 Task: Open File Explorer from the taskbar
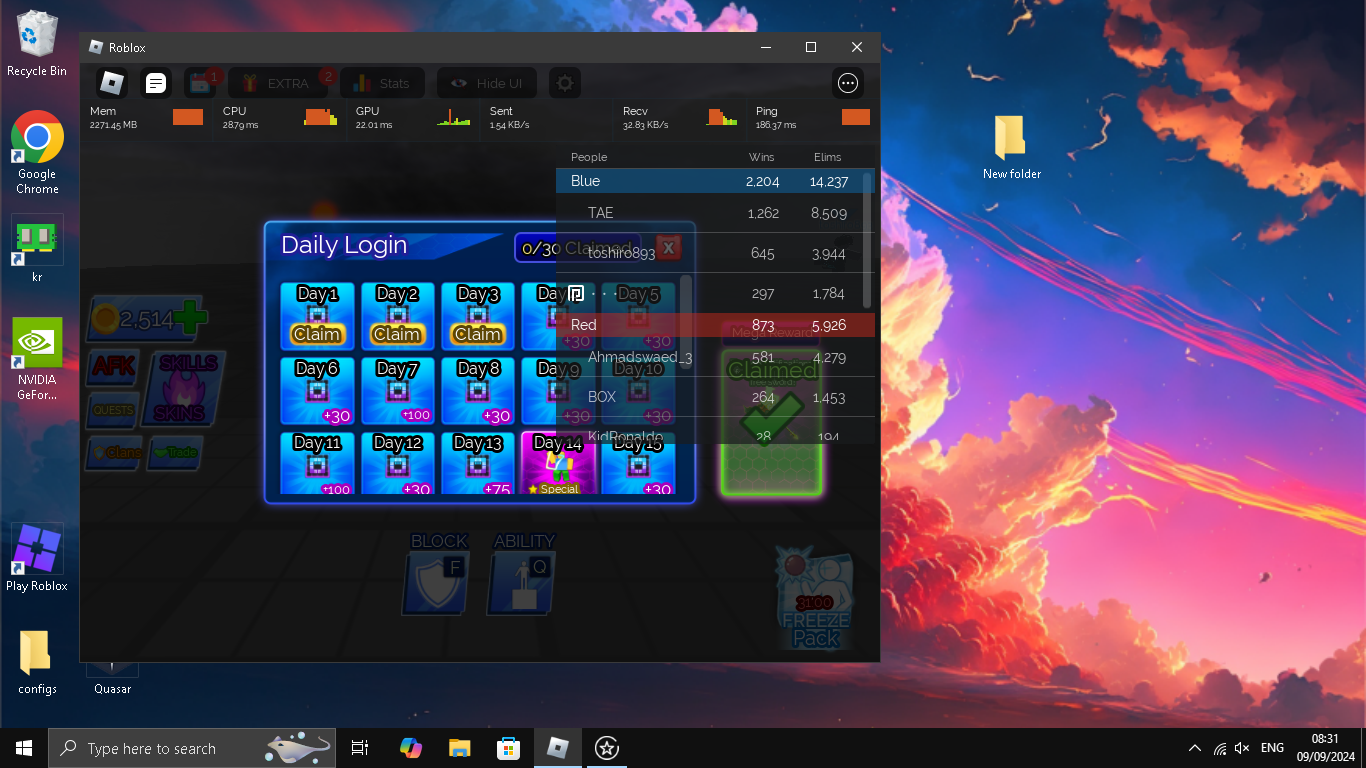[459, 748]
